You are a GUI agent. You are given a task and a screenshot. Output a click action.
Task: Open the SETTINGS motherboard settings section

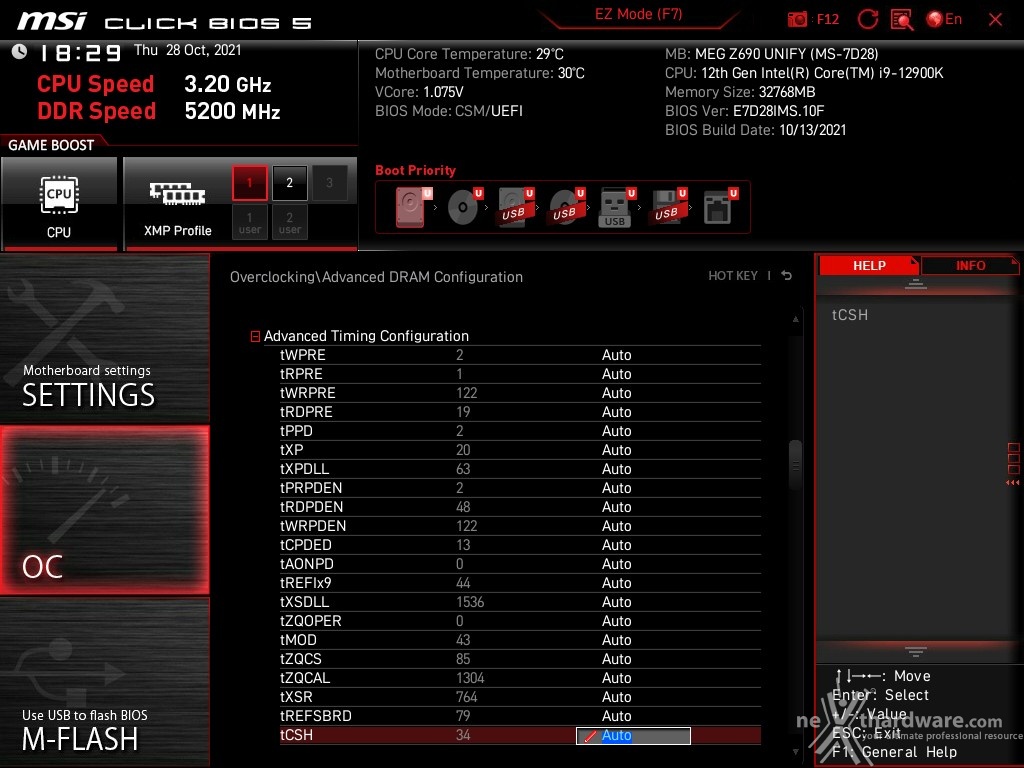104,338
